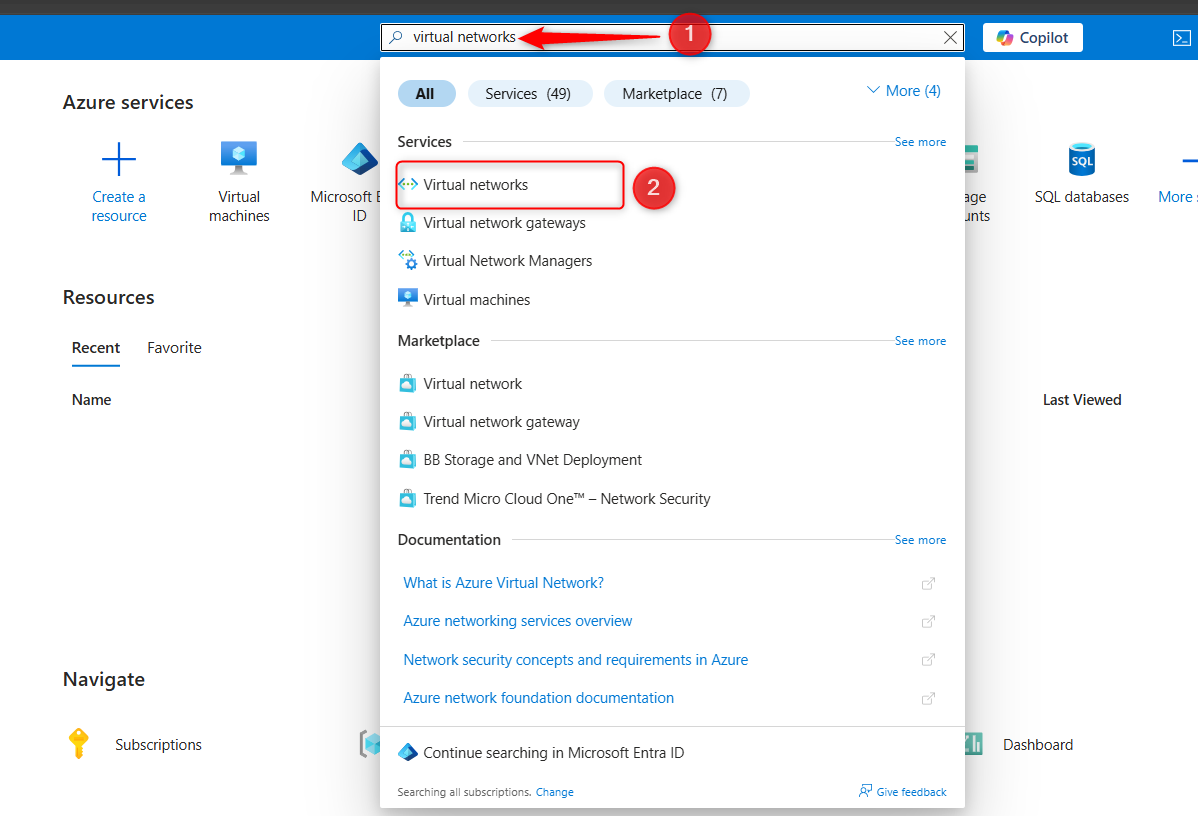Screen dimensions: 1198x816
Task: Open Subscriptions key icon
Action: pos(78,744)
